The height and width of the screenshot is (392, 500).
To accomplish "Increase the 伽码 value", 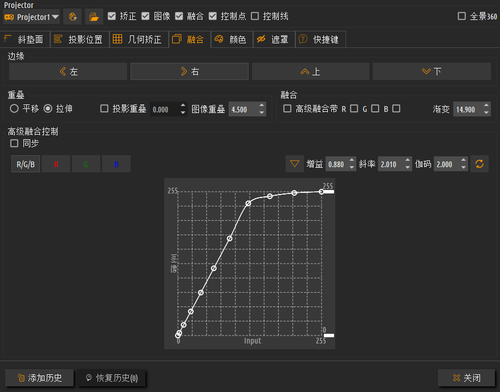I will tap(464, 161).
